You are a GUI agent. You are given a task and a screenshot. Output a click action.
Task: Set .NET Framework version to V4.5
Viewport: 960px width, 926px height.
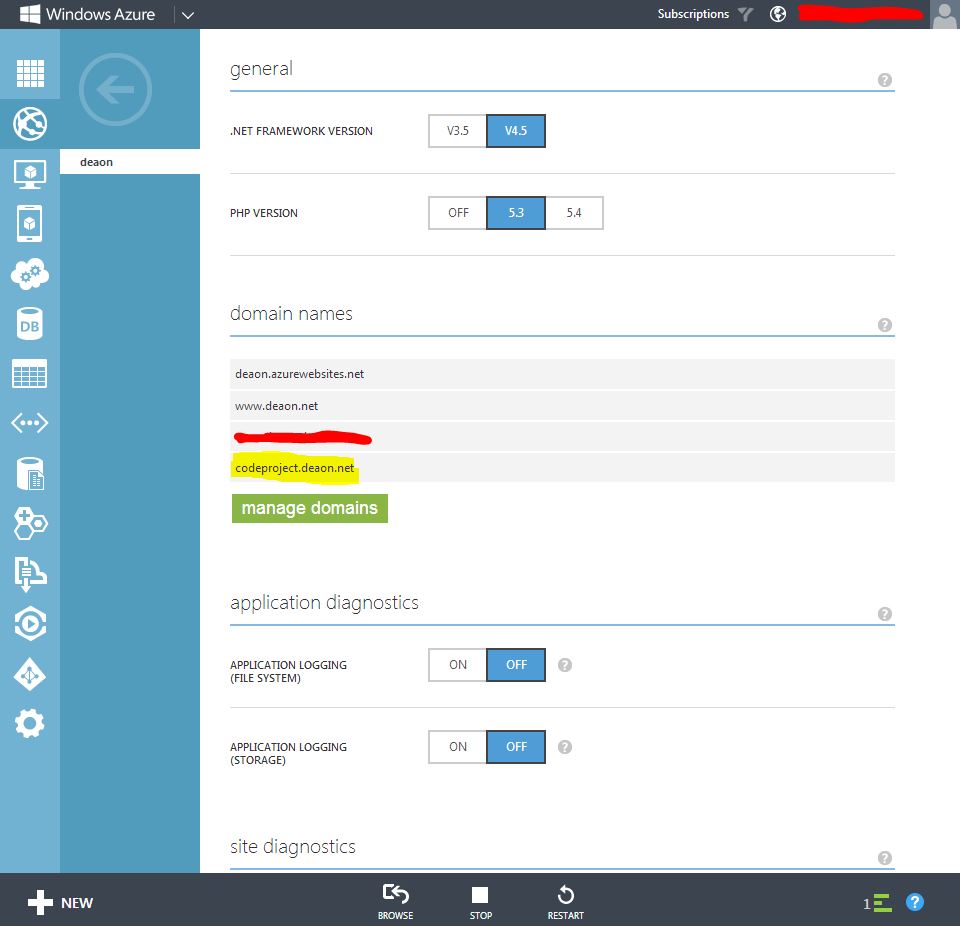(x=516, y=131)
